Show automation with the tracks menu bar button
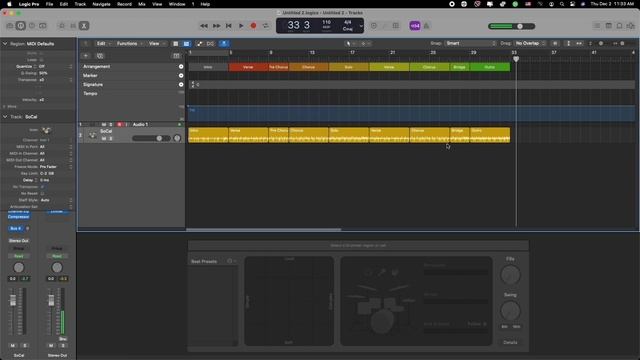Screen dimensions: 640x360 200,44
